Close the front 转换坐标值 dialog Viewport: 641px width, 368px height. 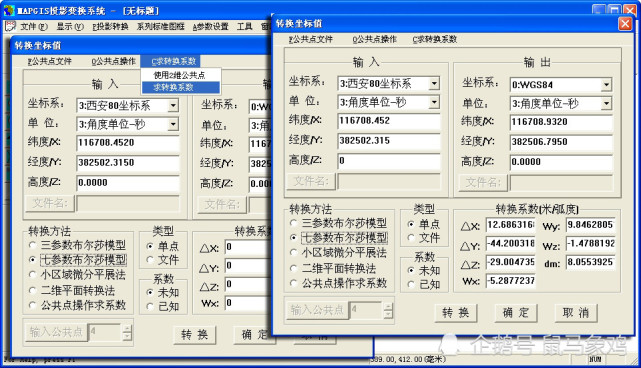(625, 24)
